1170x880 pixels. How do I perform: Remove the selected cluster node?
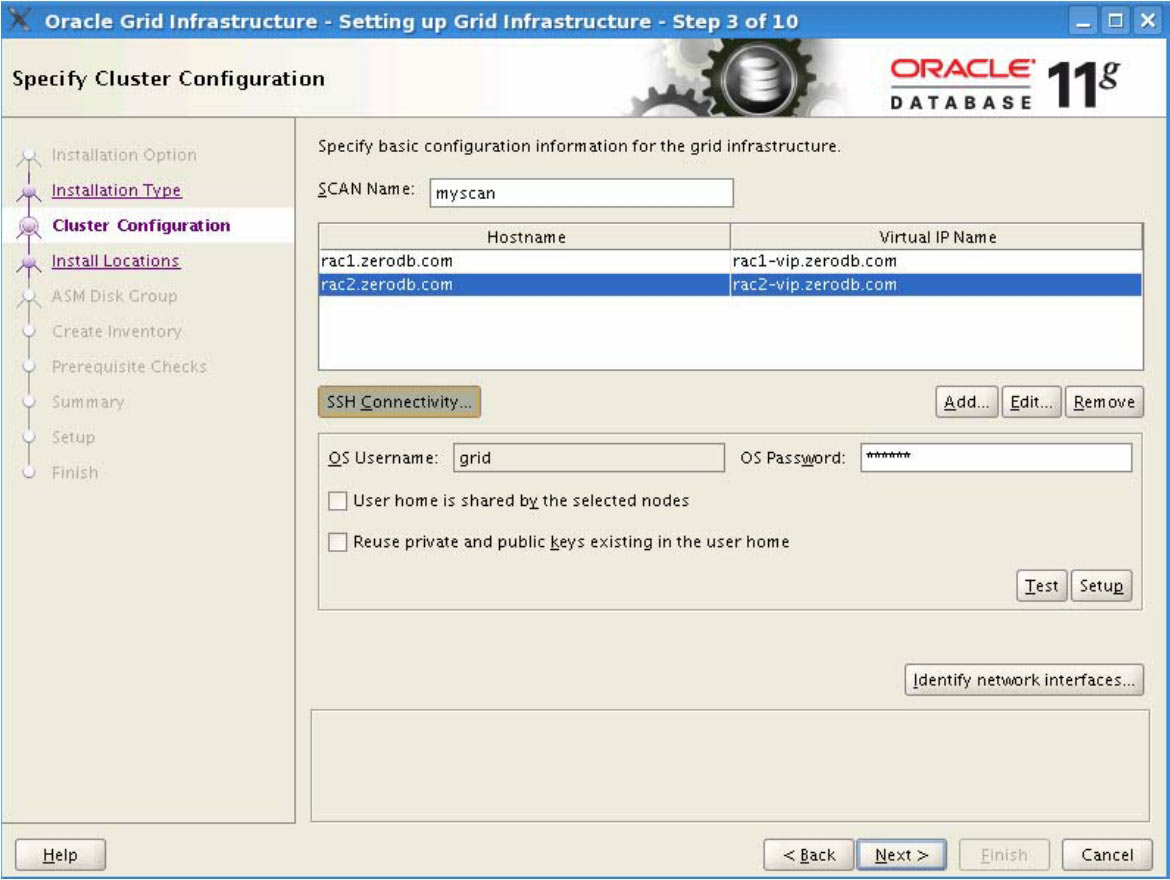[x=1104, y=402]
